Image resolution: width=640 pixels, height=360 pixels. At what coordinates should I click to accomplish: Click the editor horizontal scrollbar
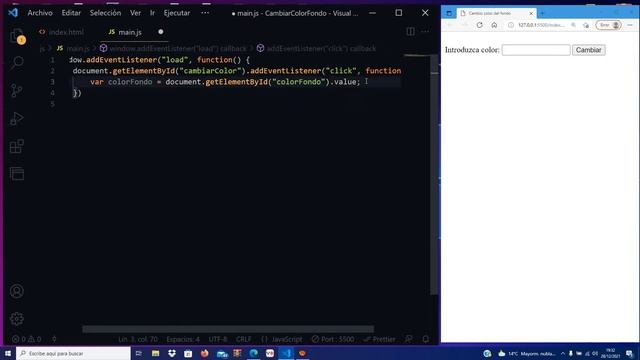click(x=228, y=329)
